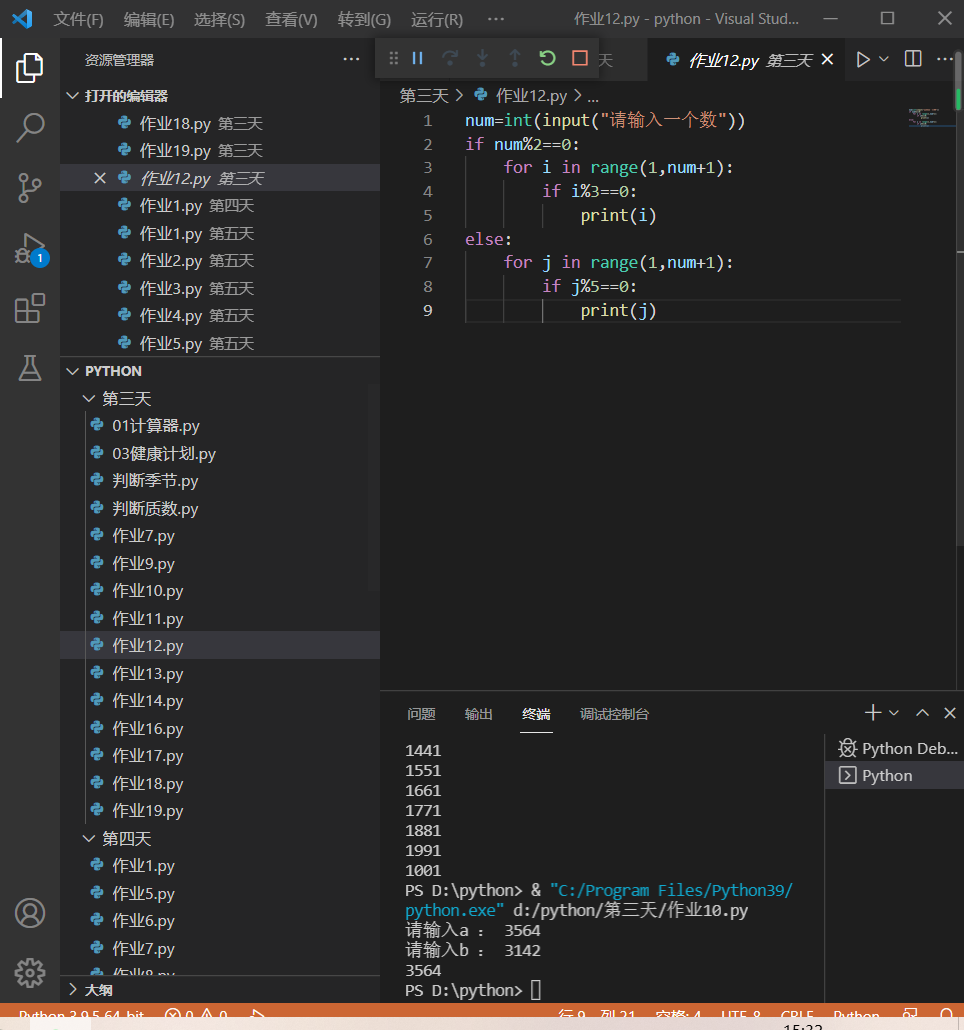
Task: Click the 第三天 breadcrumb segment
Action: pyautogui.click(x=424, y=96)
